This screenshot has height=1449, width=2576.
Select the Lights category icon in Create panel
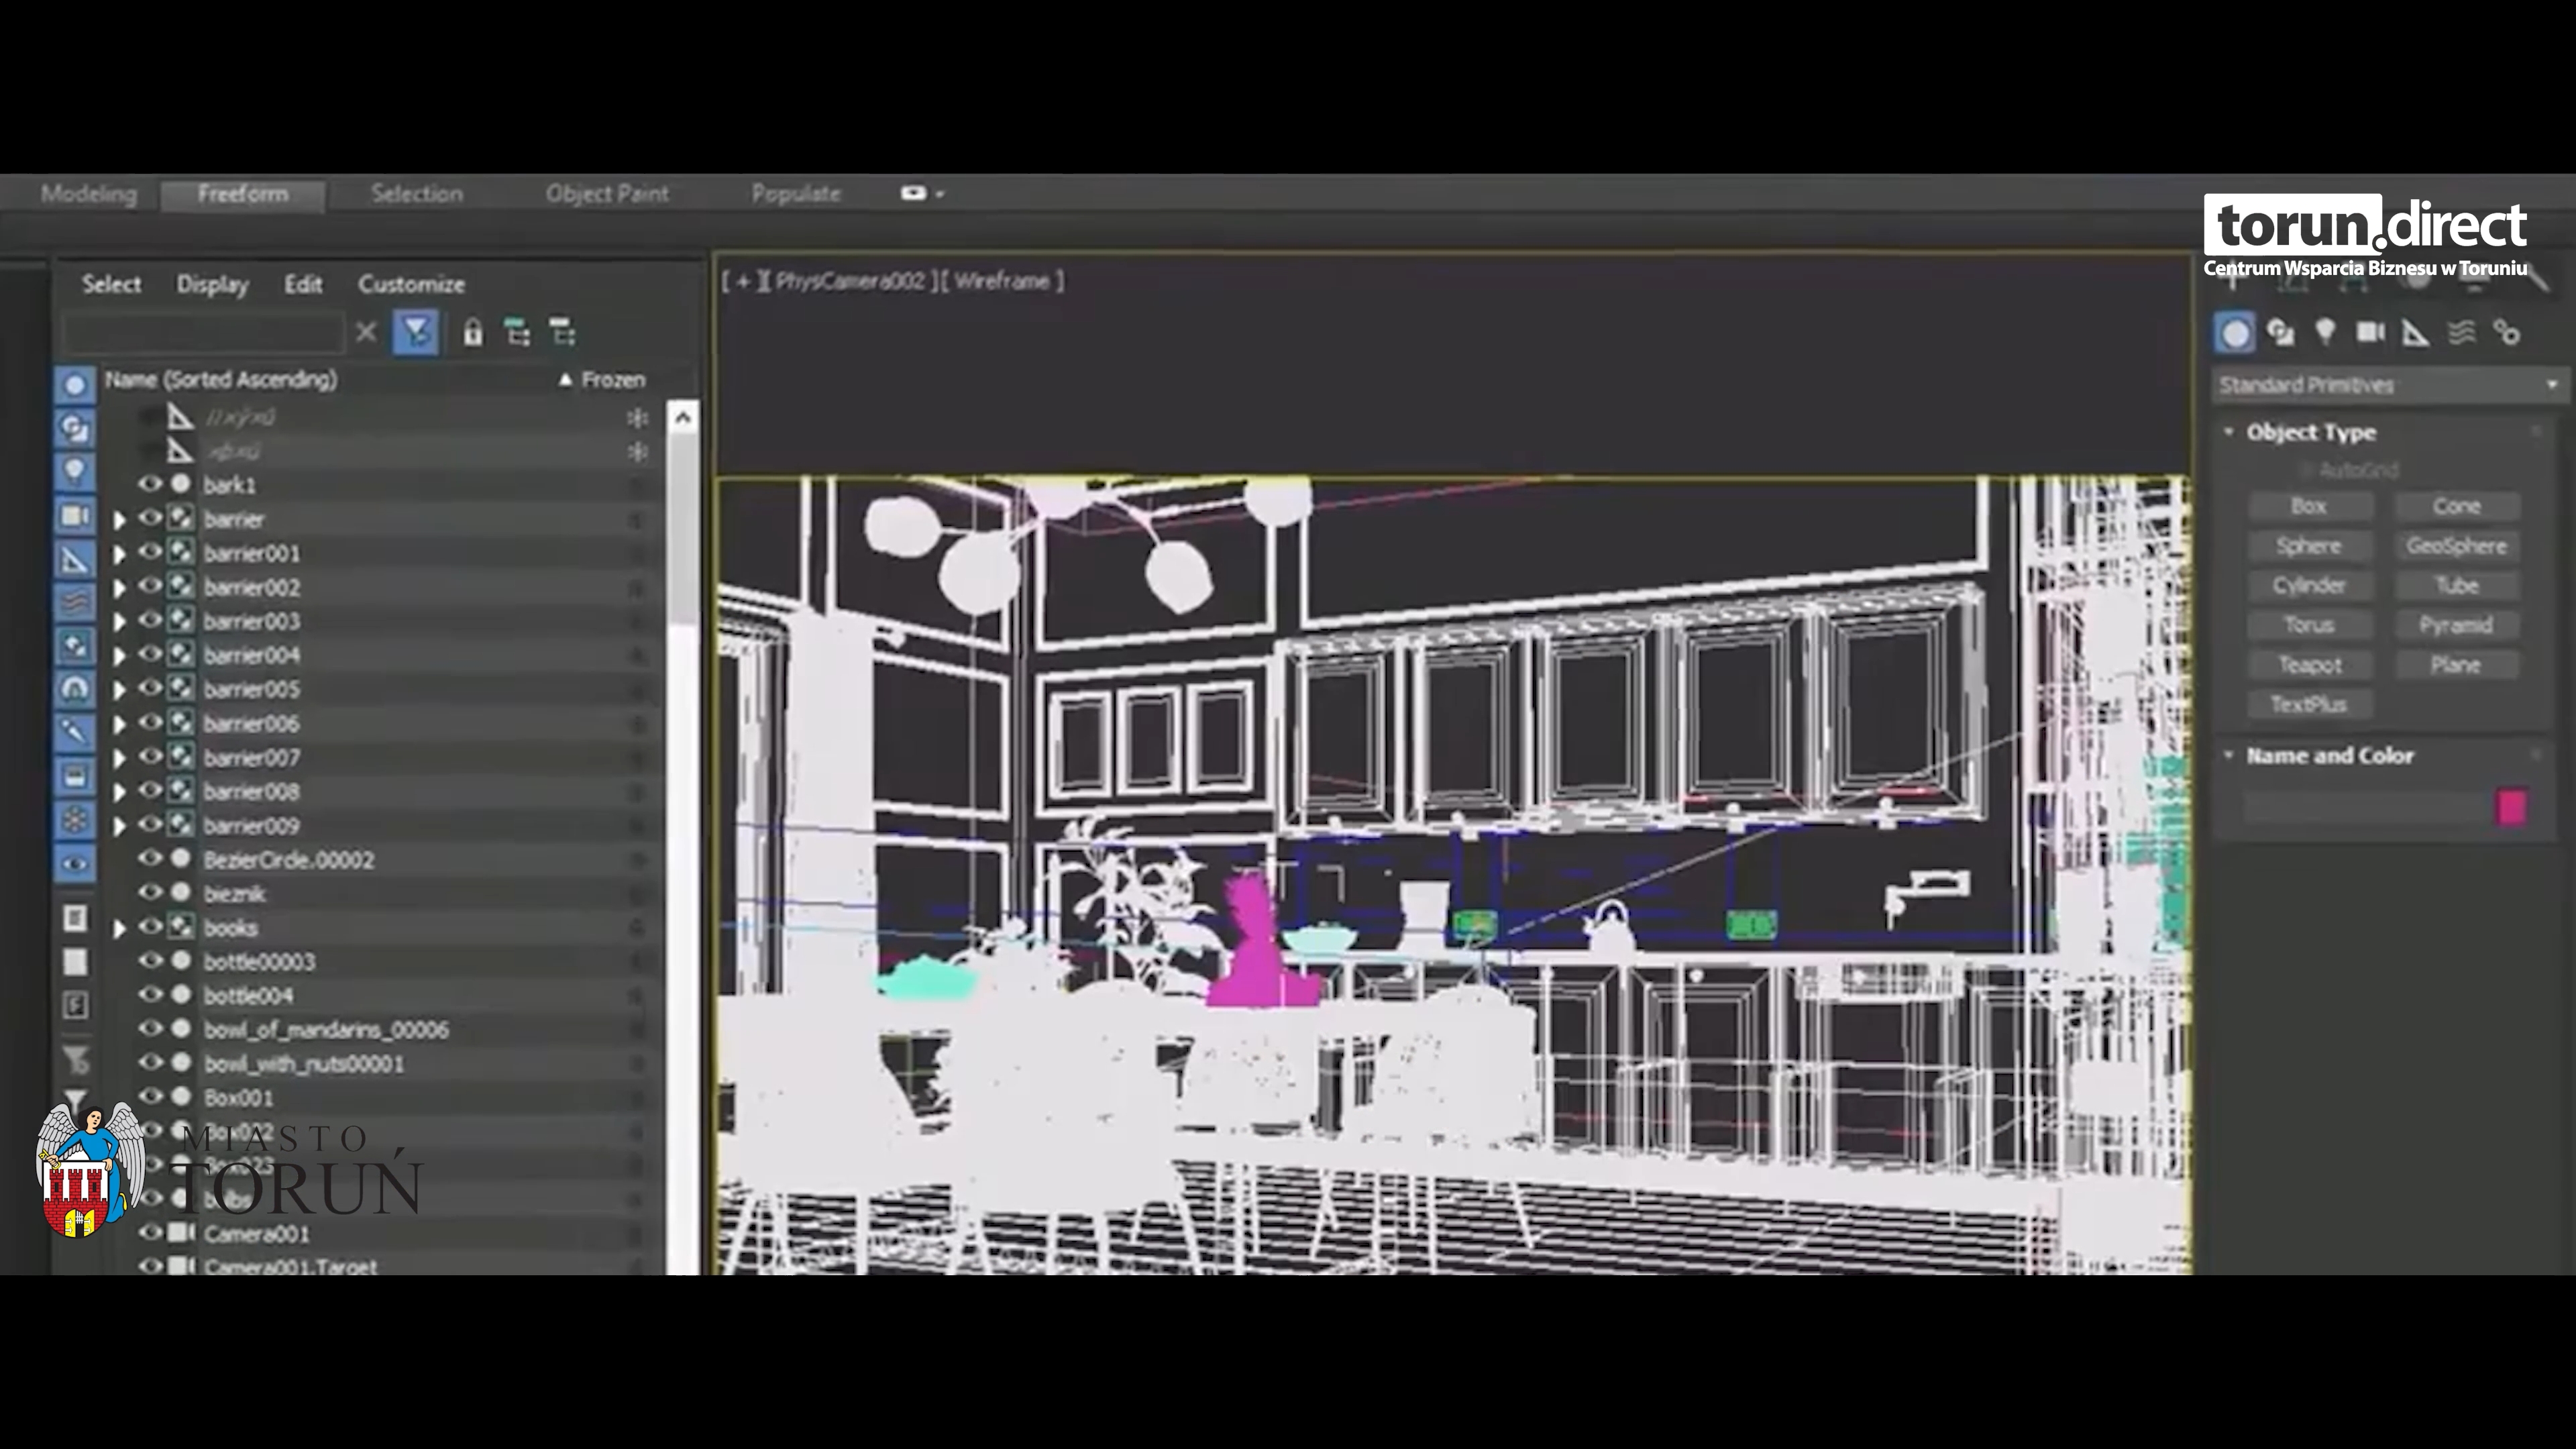2325,332
